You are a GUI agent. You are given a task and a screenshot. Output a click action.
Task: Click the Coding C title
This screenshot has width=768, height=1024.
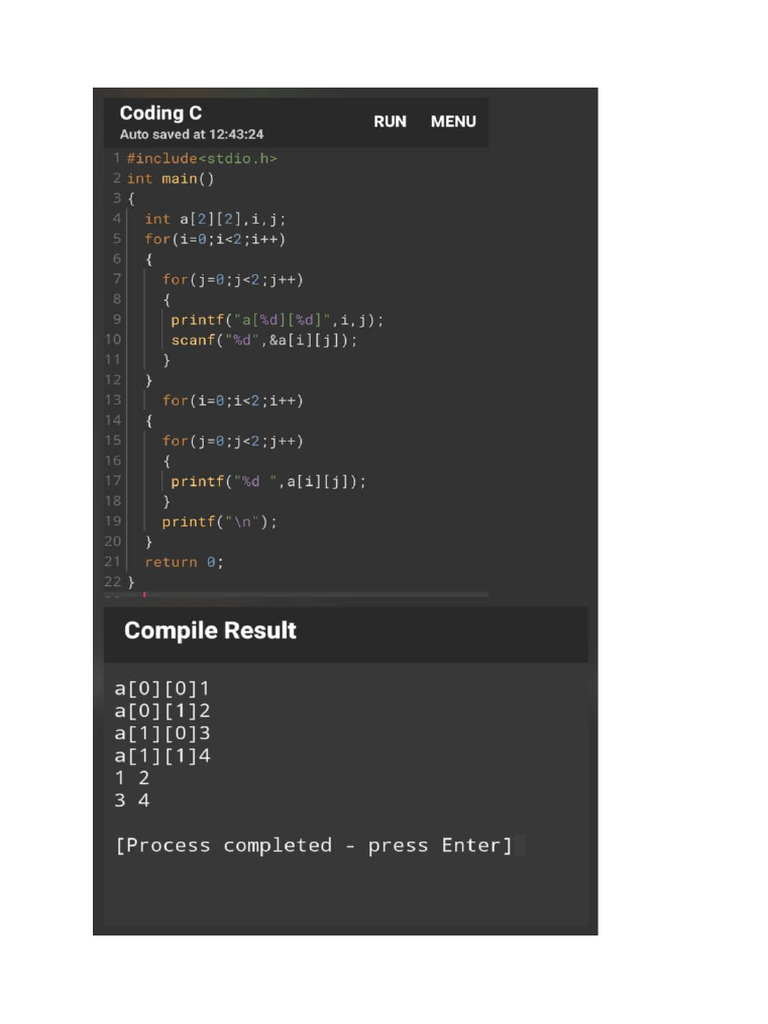[x=160, y=113]
